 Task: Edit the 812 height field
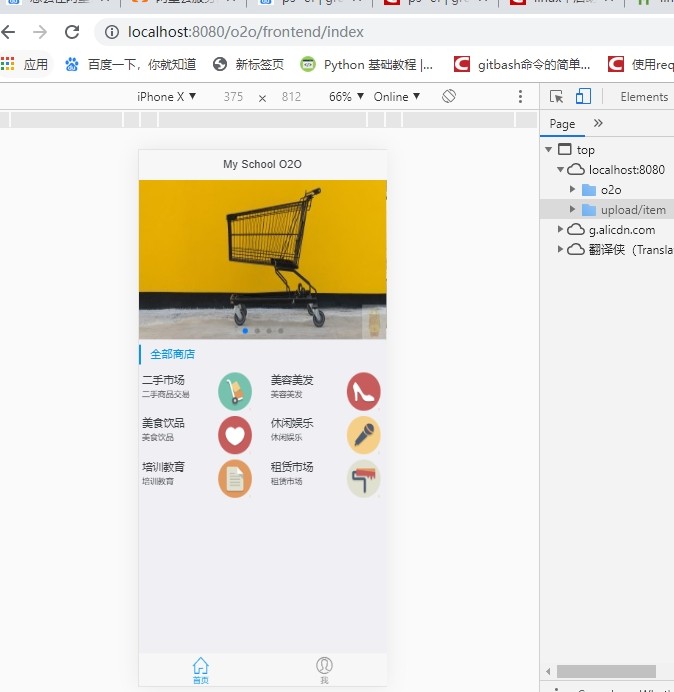tap(291, 97)
